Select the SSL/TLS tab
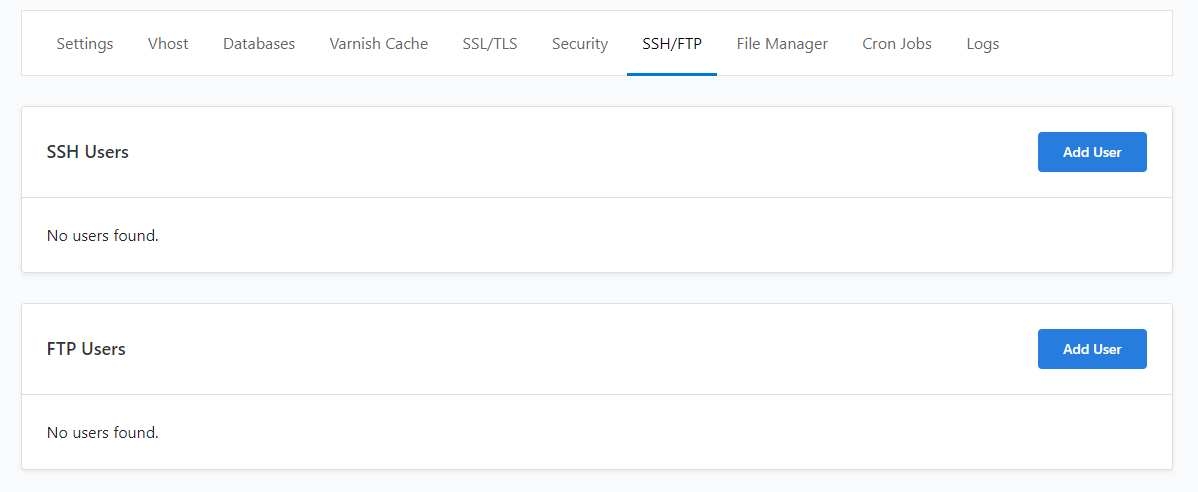The width and height of the screenshot is (1198, 492). [490, 44]
